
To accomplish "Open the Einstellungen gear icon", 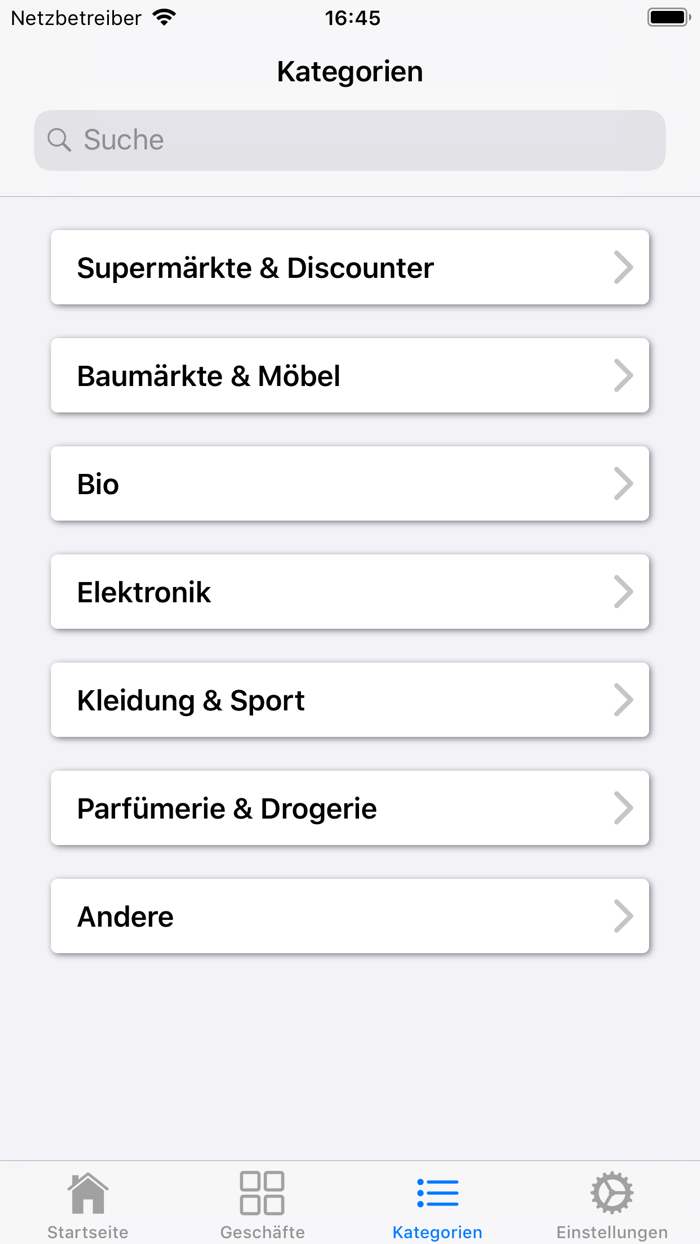I will (x=612, y=1192).
